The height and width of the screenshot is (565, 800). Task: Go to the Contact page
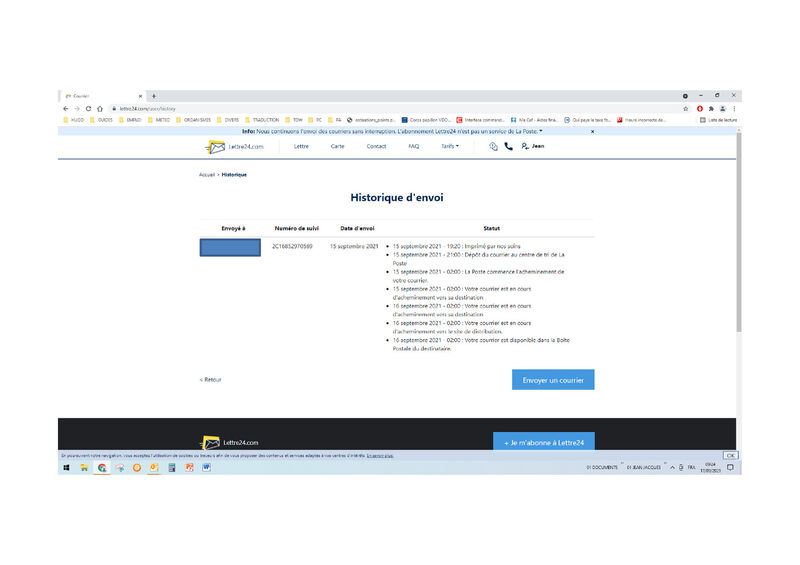coord(377,146)
